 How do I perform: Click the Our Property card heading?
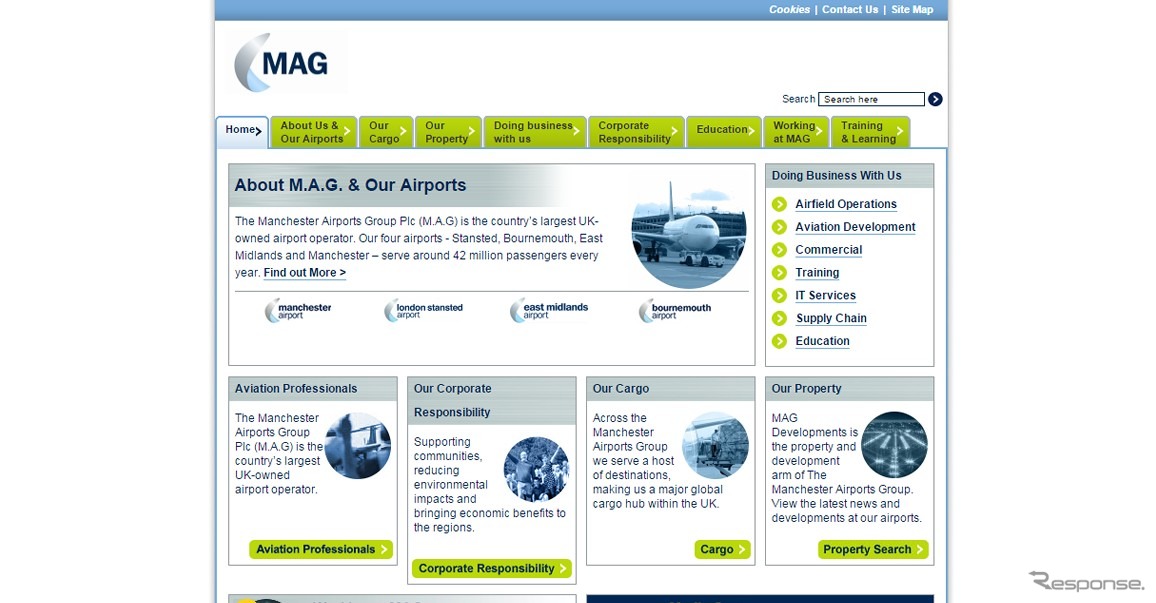coord(806,388)
